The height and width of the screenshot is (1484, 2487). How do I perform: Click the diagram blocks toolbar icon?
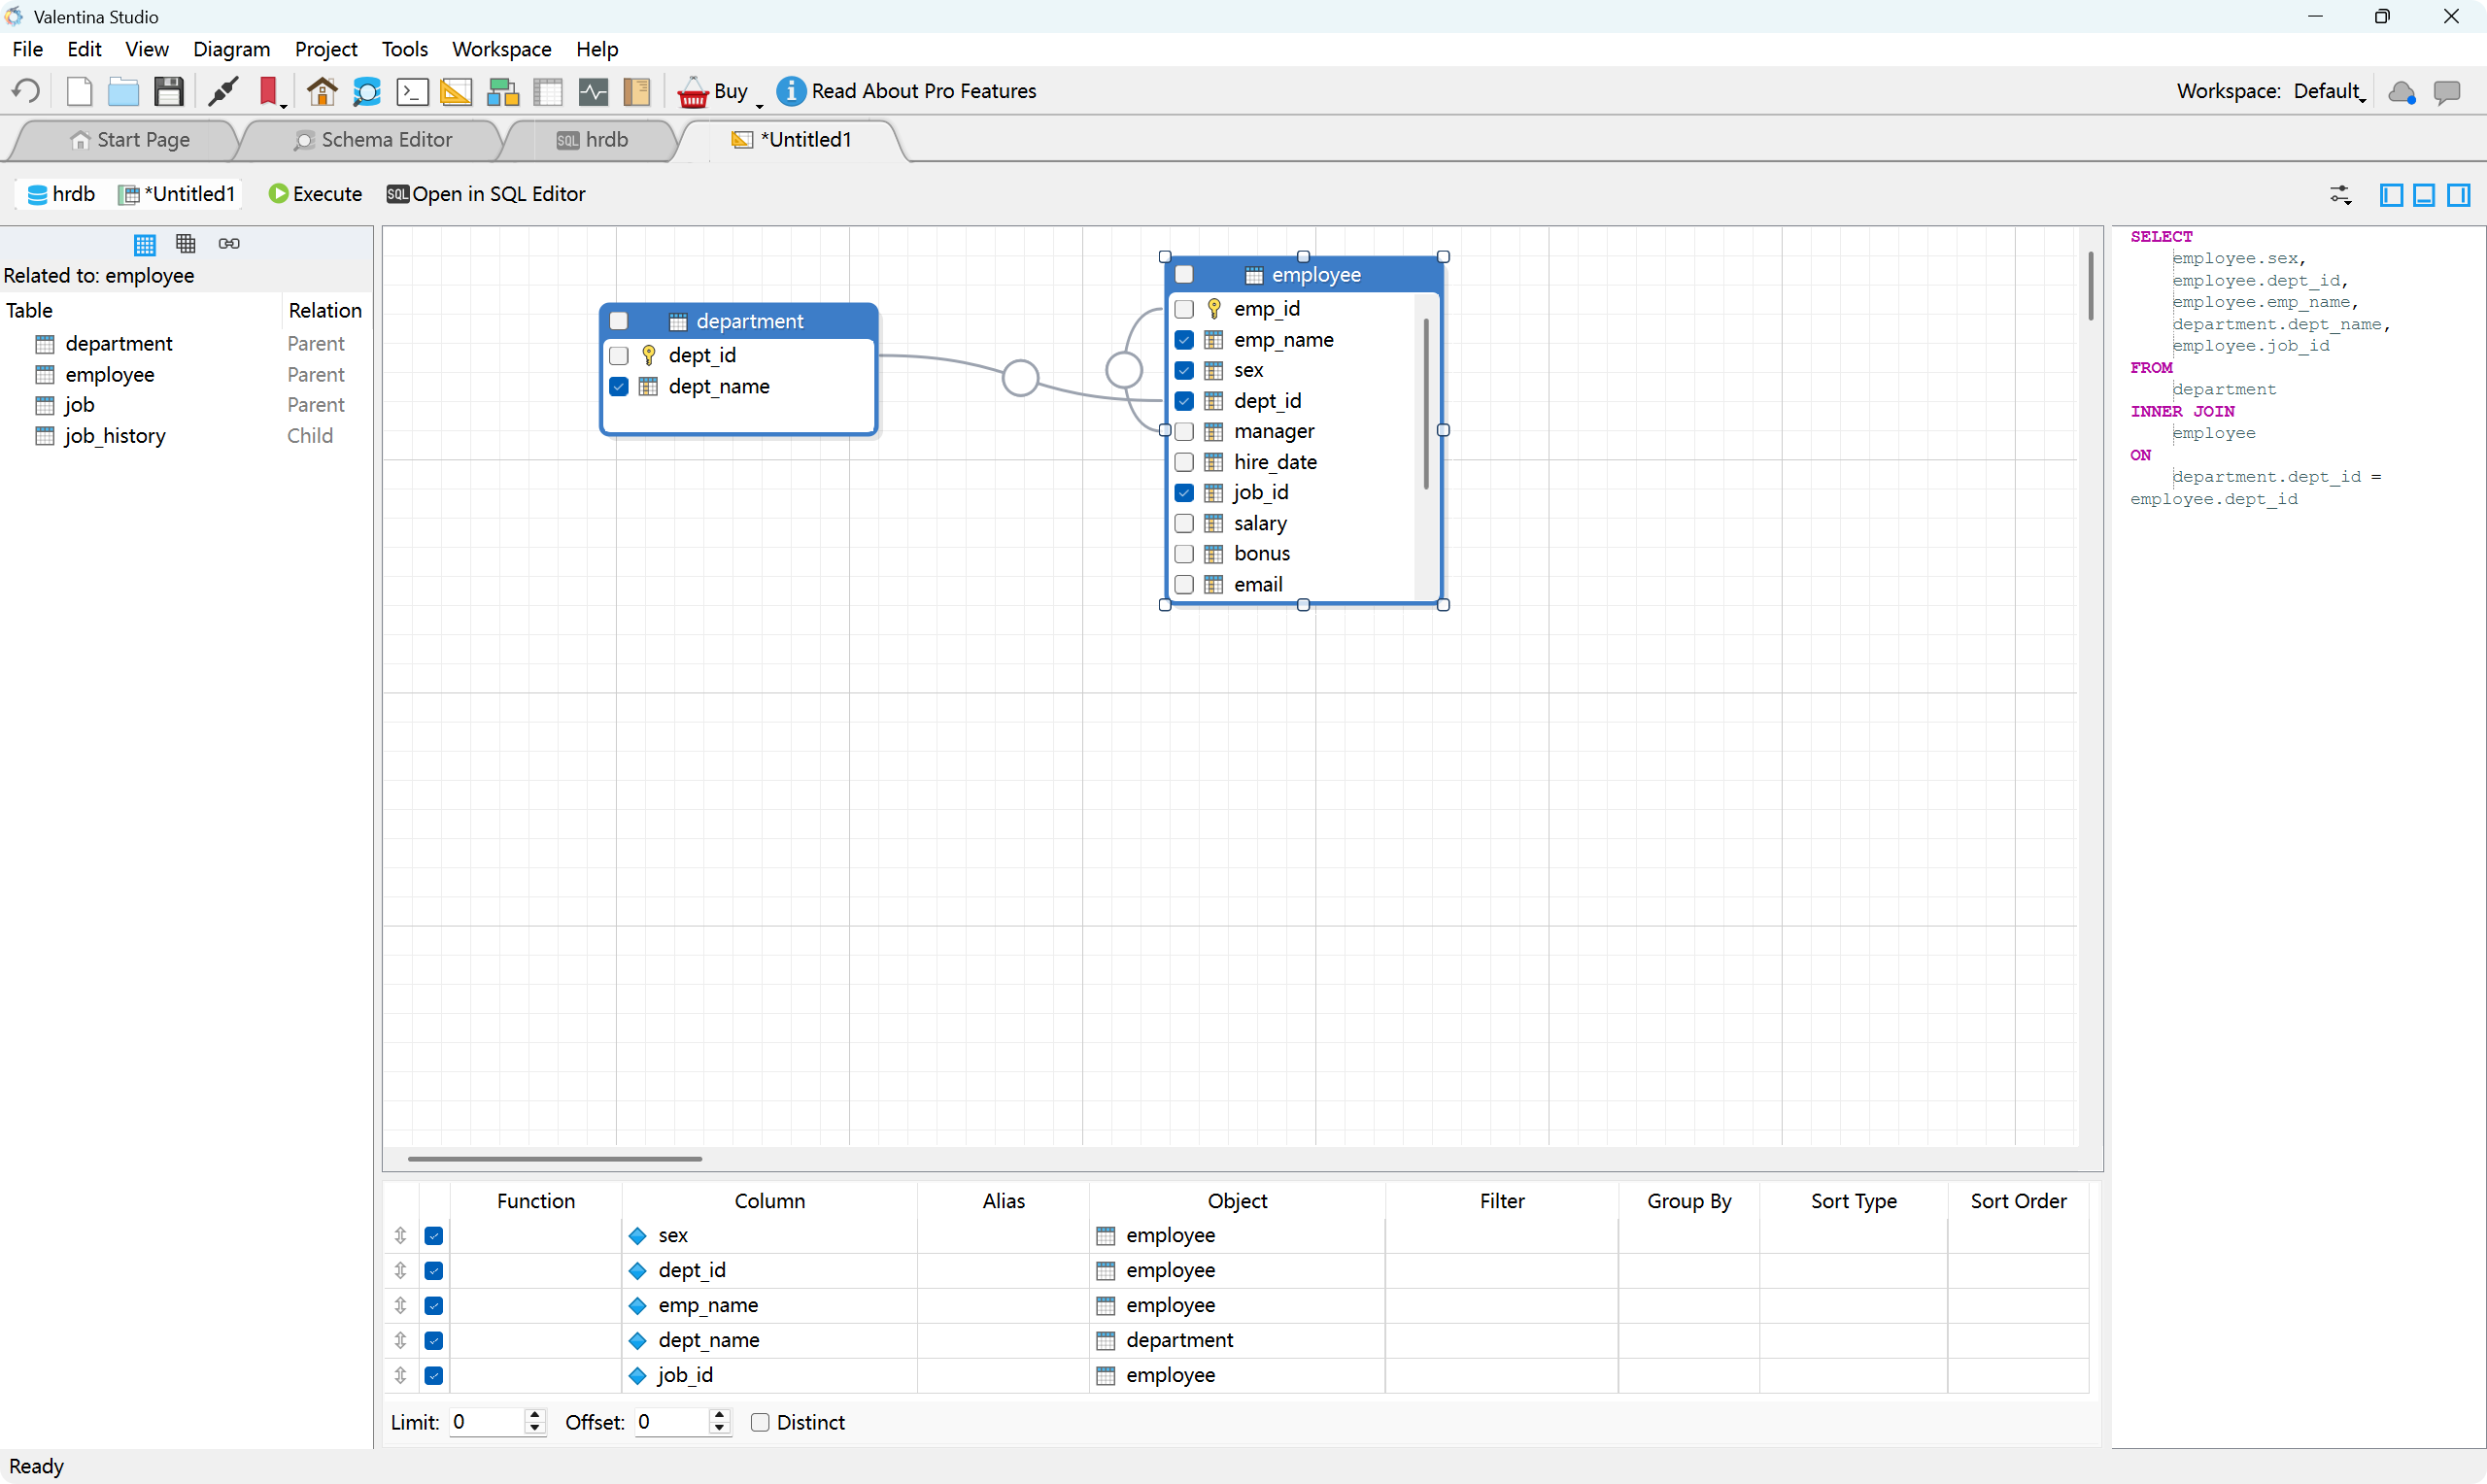click(502, 91)
